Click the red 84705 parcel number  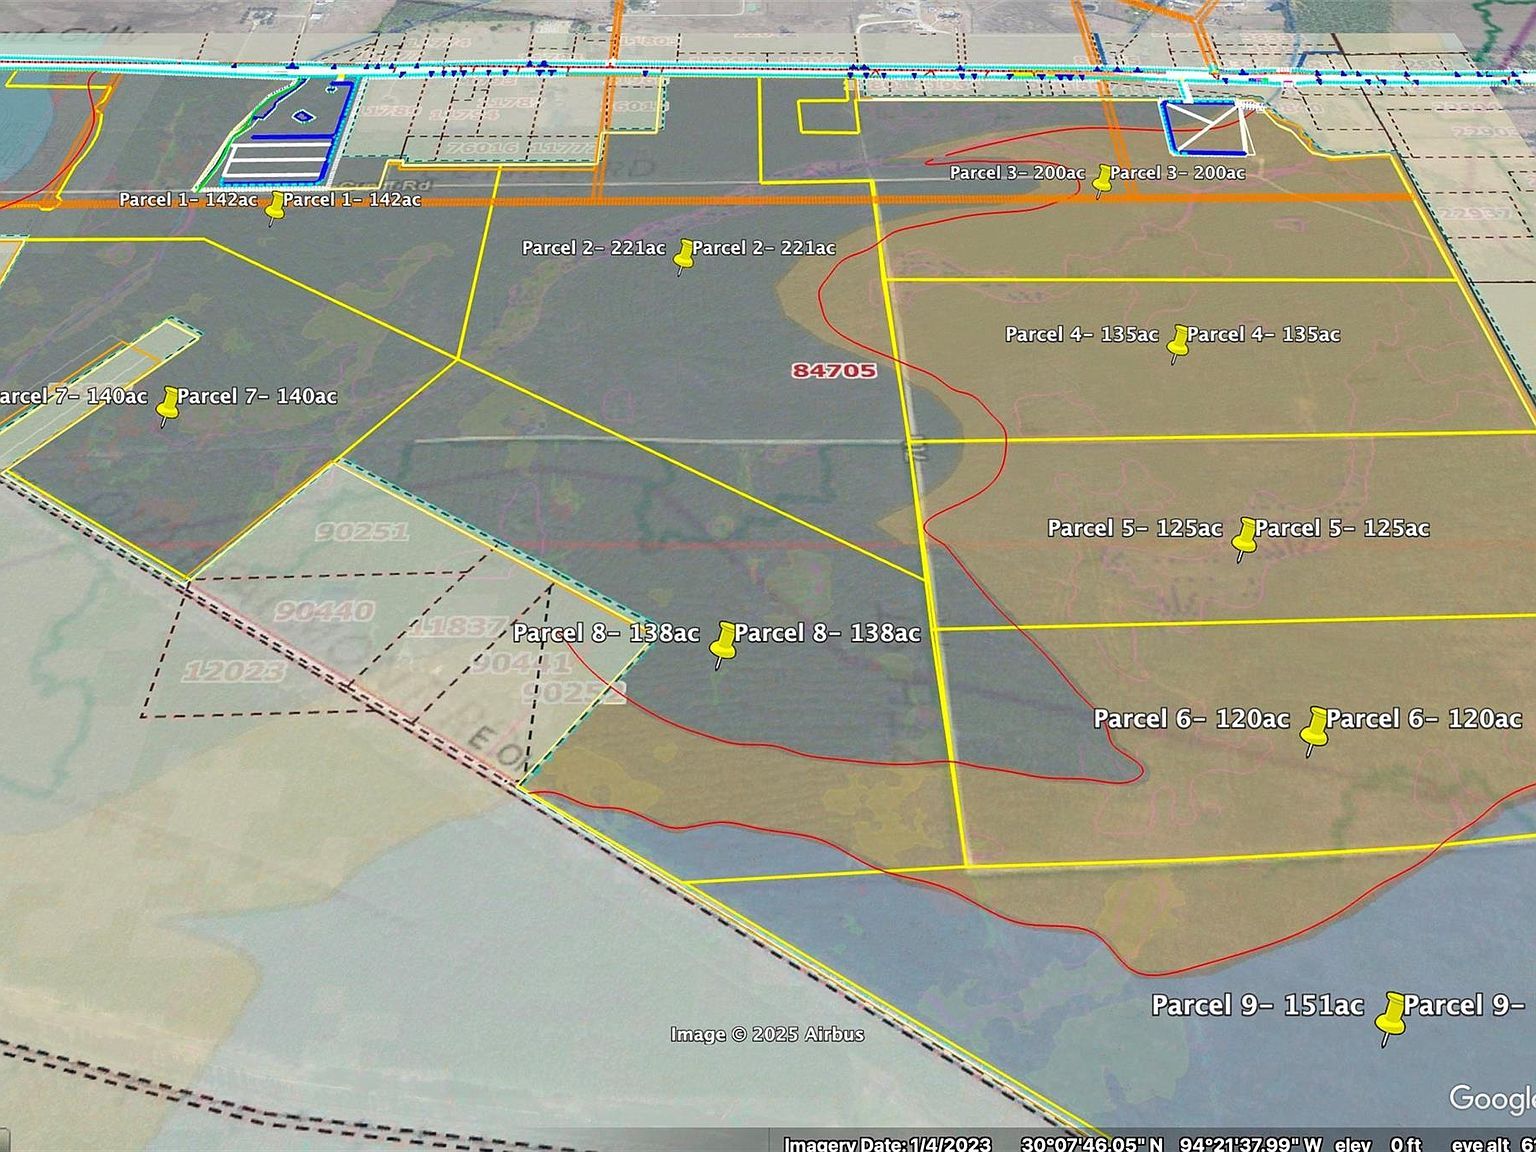pyautogui.click(x=834, y=371)
